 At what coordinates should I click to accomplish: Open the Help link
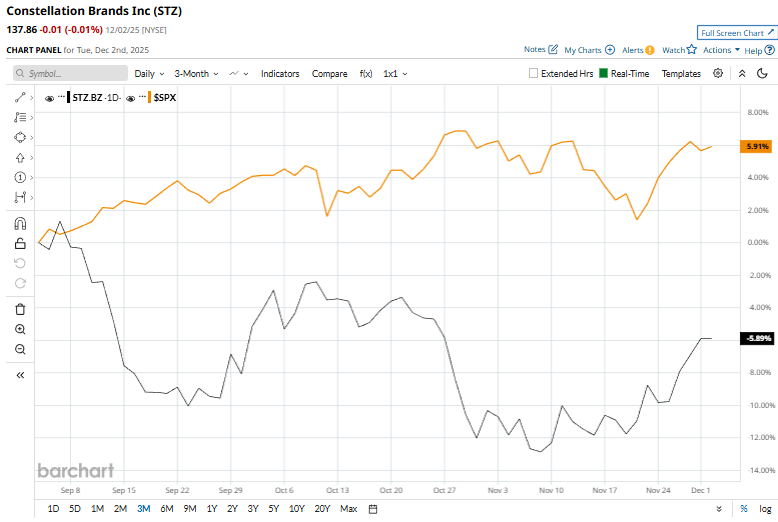click(x=759, y=50)
